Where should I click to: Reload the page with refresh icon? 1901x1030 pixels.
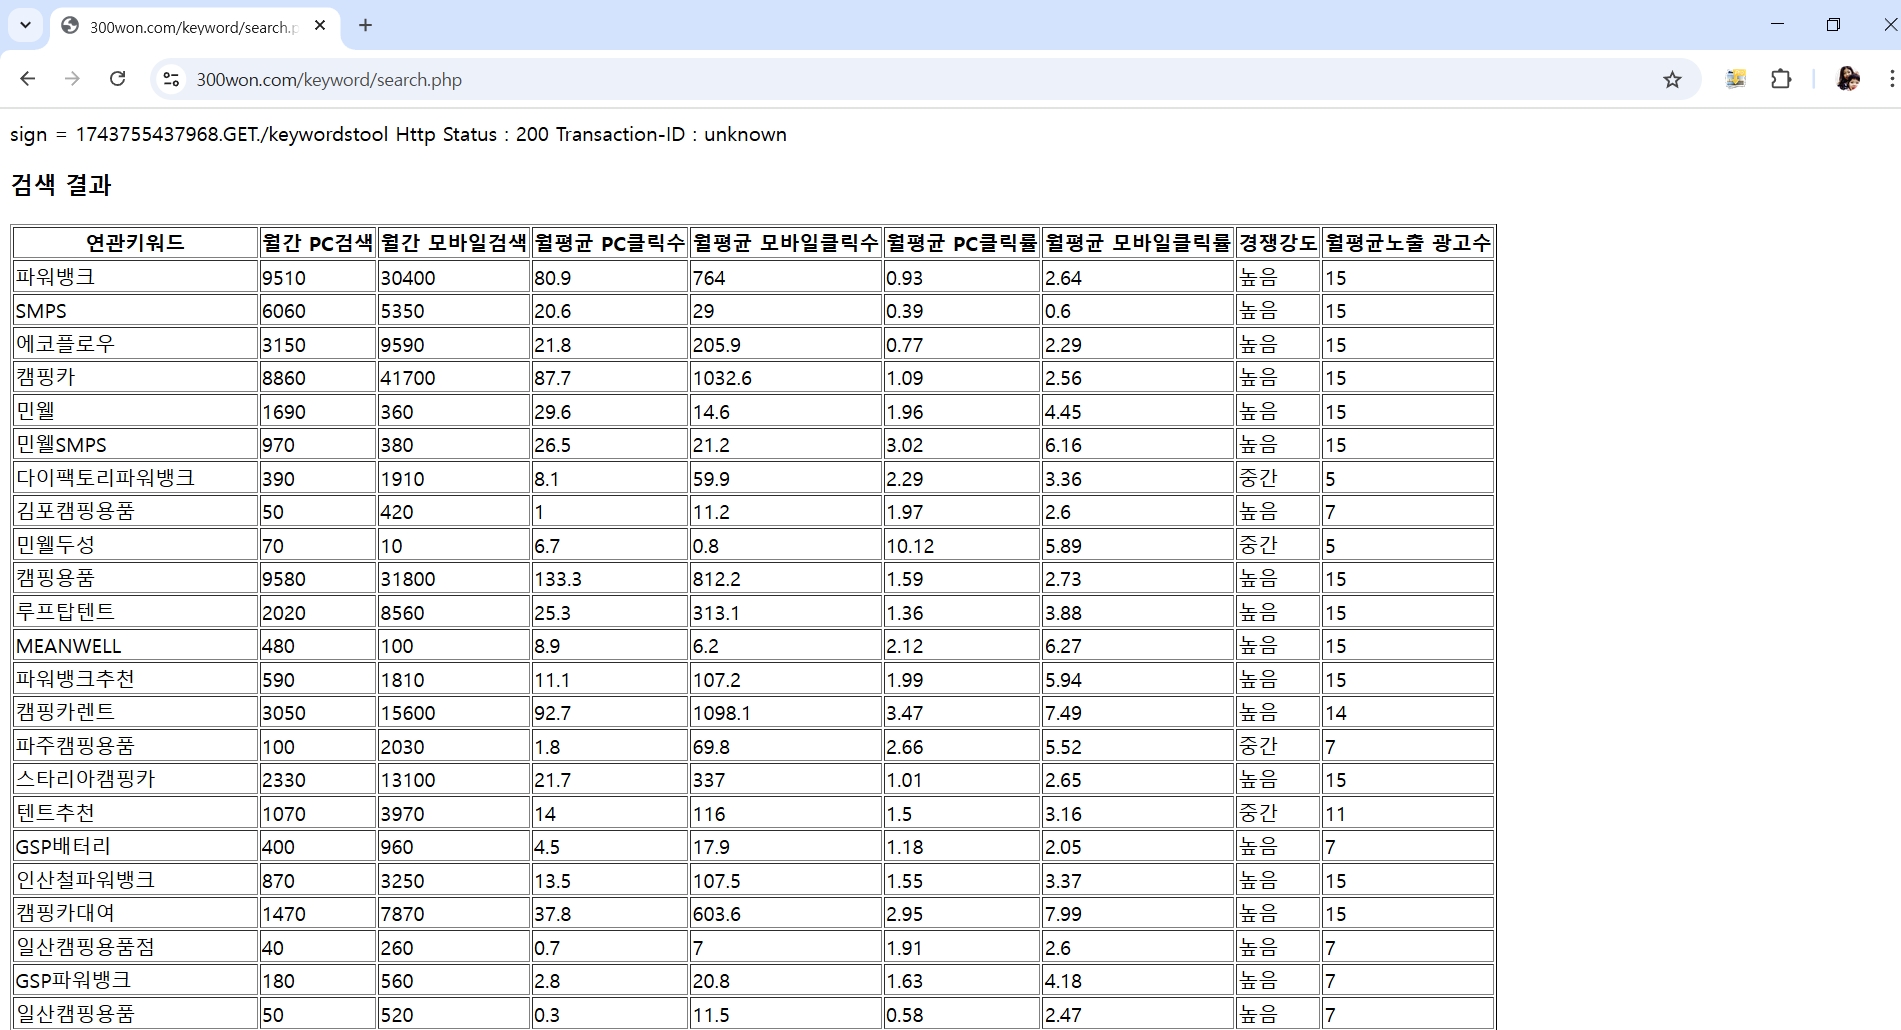click(117, 79)
